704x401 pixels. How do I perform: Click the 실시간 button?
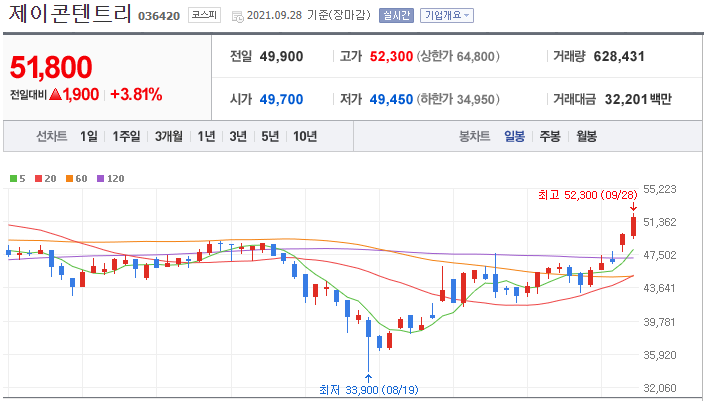(x=396, y=15)
